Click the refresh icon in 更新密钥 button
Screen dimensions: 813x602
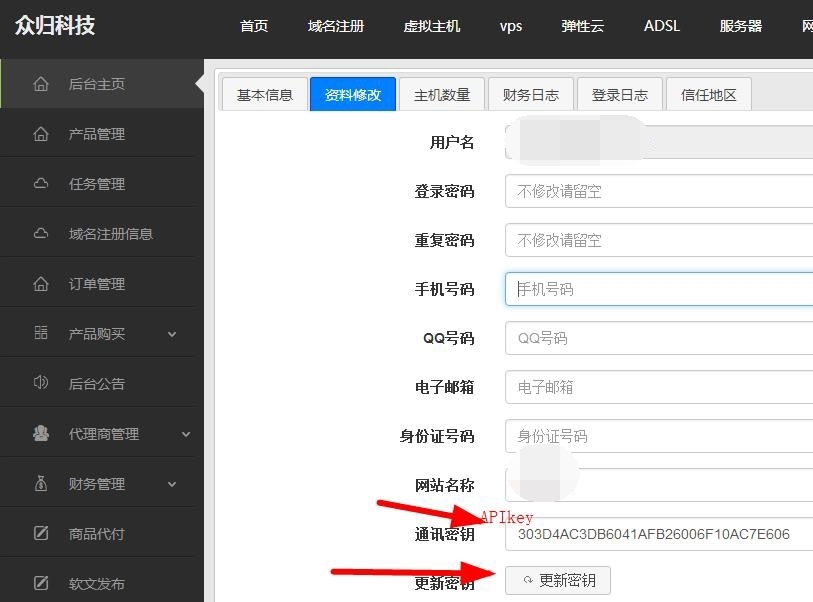point(528,580)
